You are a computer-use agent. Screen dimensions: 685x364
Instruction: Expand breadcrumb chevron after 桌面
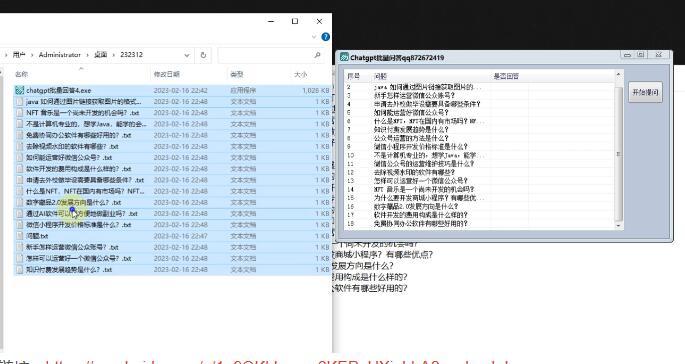[x=114, y=55]
